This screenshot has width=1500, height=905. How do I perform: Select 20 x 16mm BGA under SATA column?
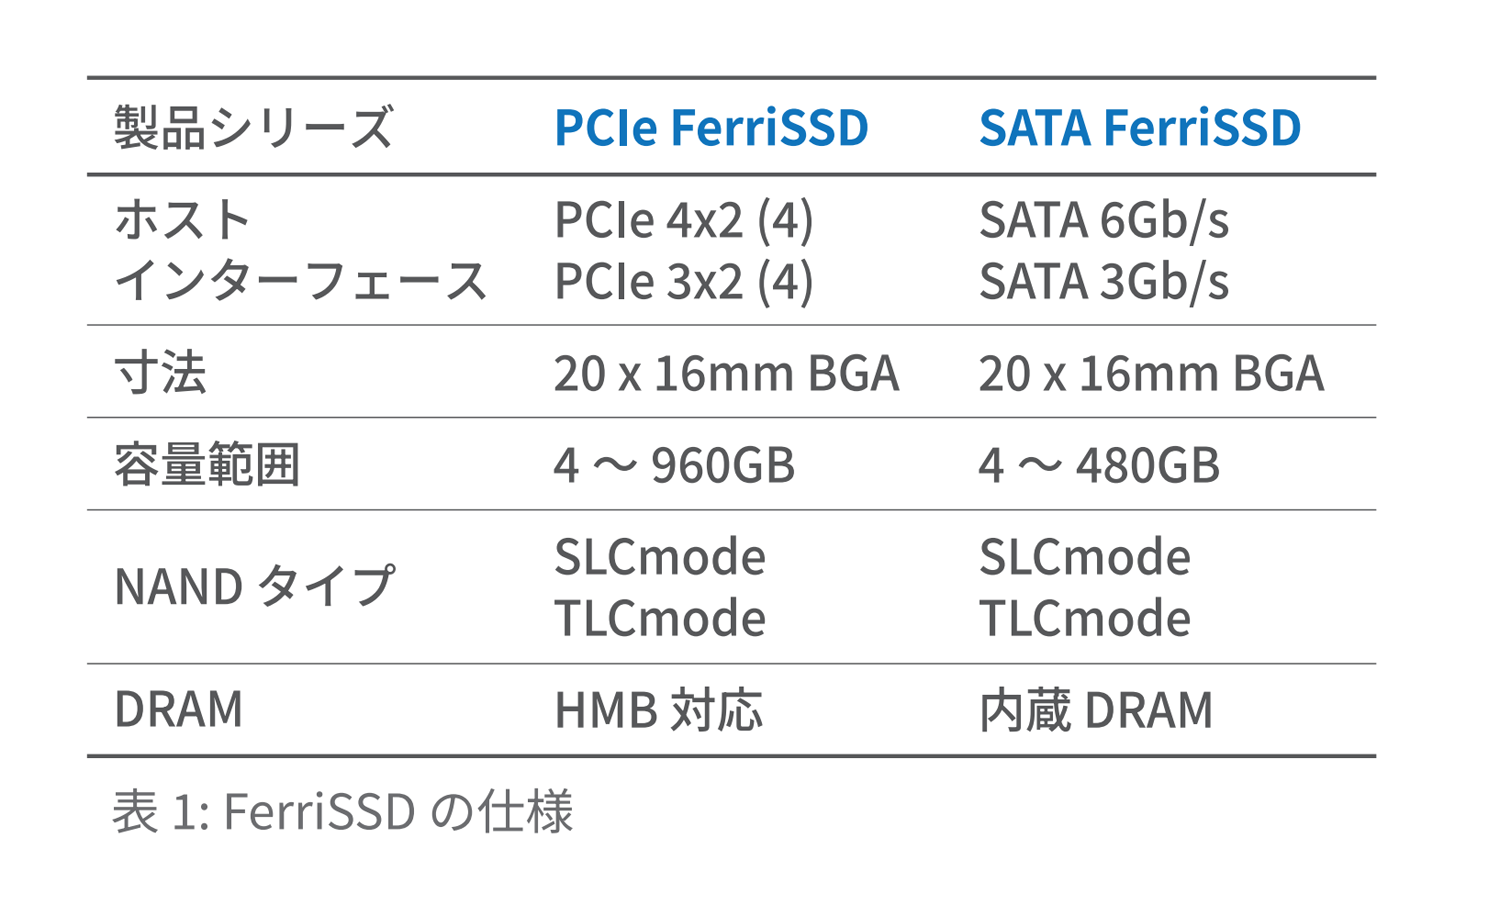[x=1151, y=373]
